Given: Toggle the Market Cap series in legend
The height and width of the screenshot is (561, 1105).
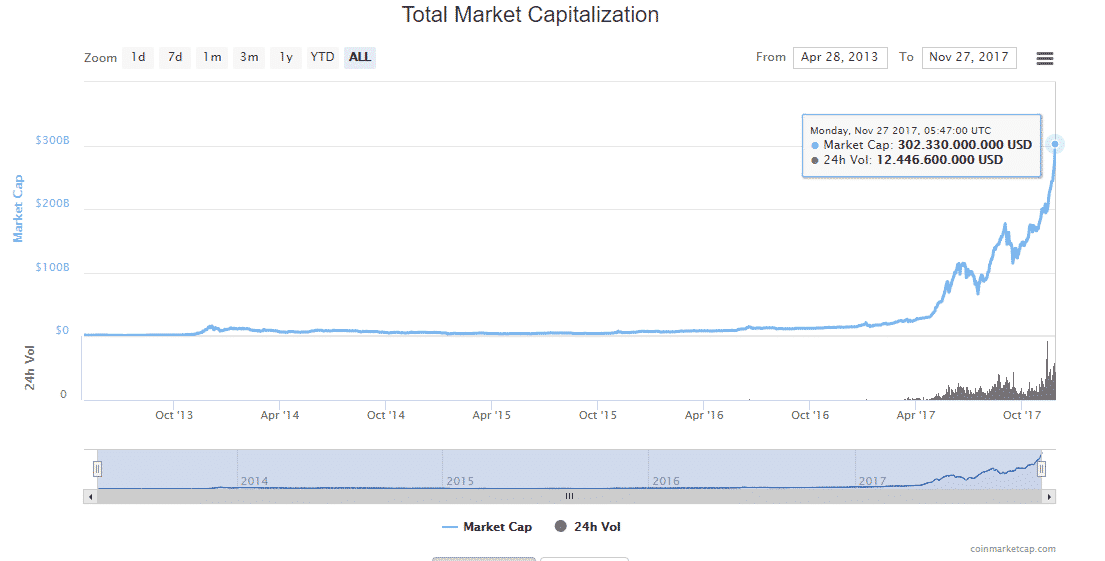Looking at the screenshot, I should click(x=487, y=527).
